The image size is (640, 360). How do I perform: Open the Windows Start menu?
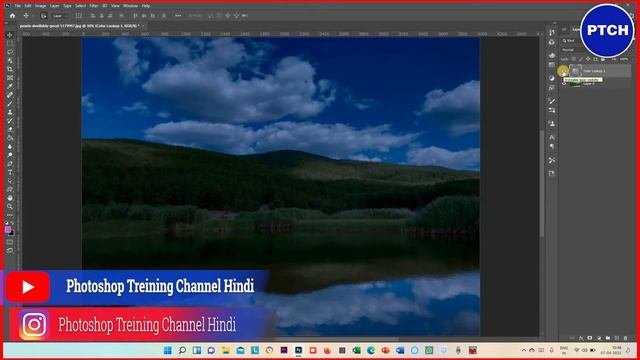[x=168, y=350]
